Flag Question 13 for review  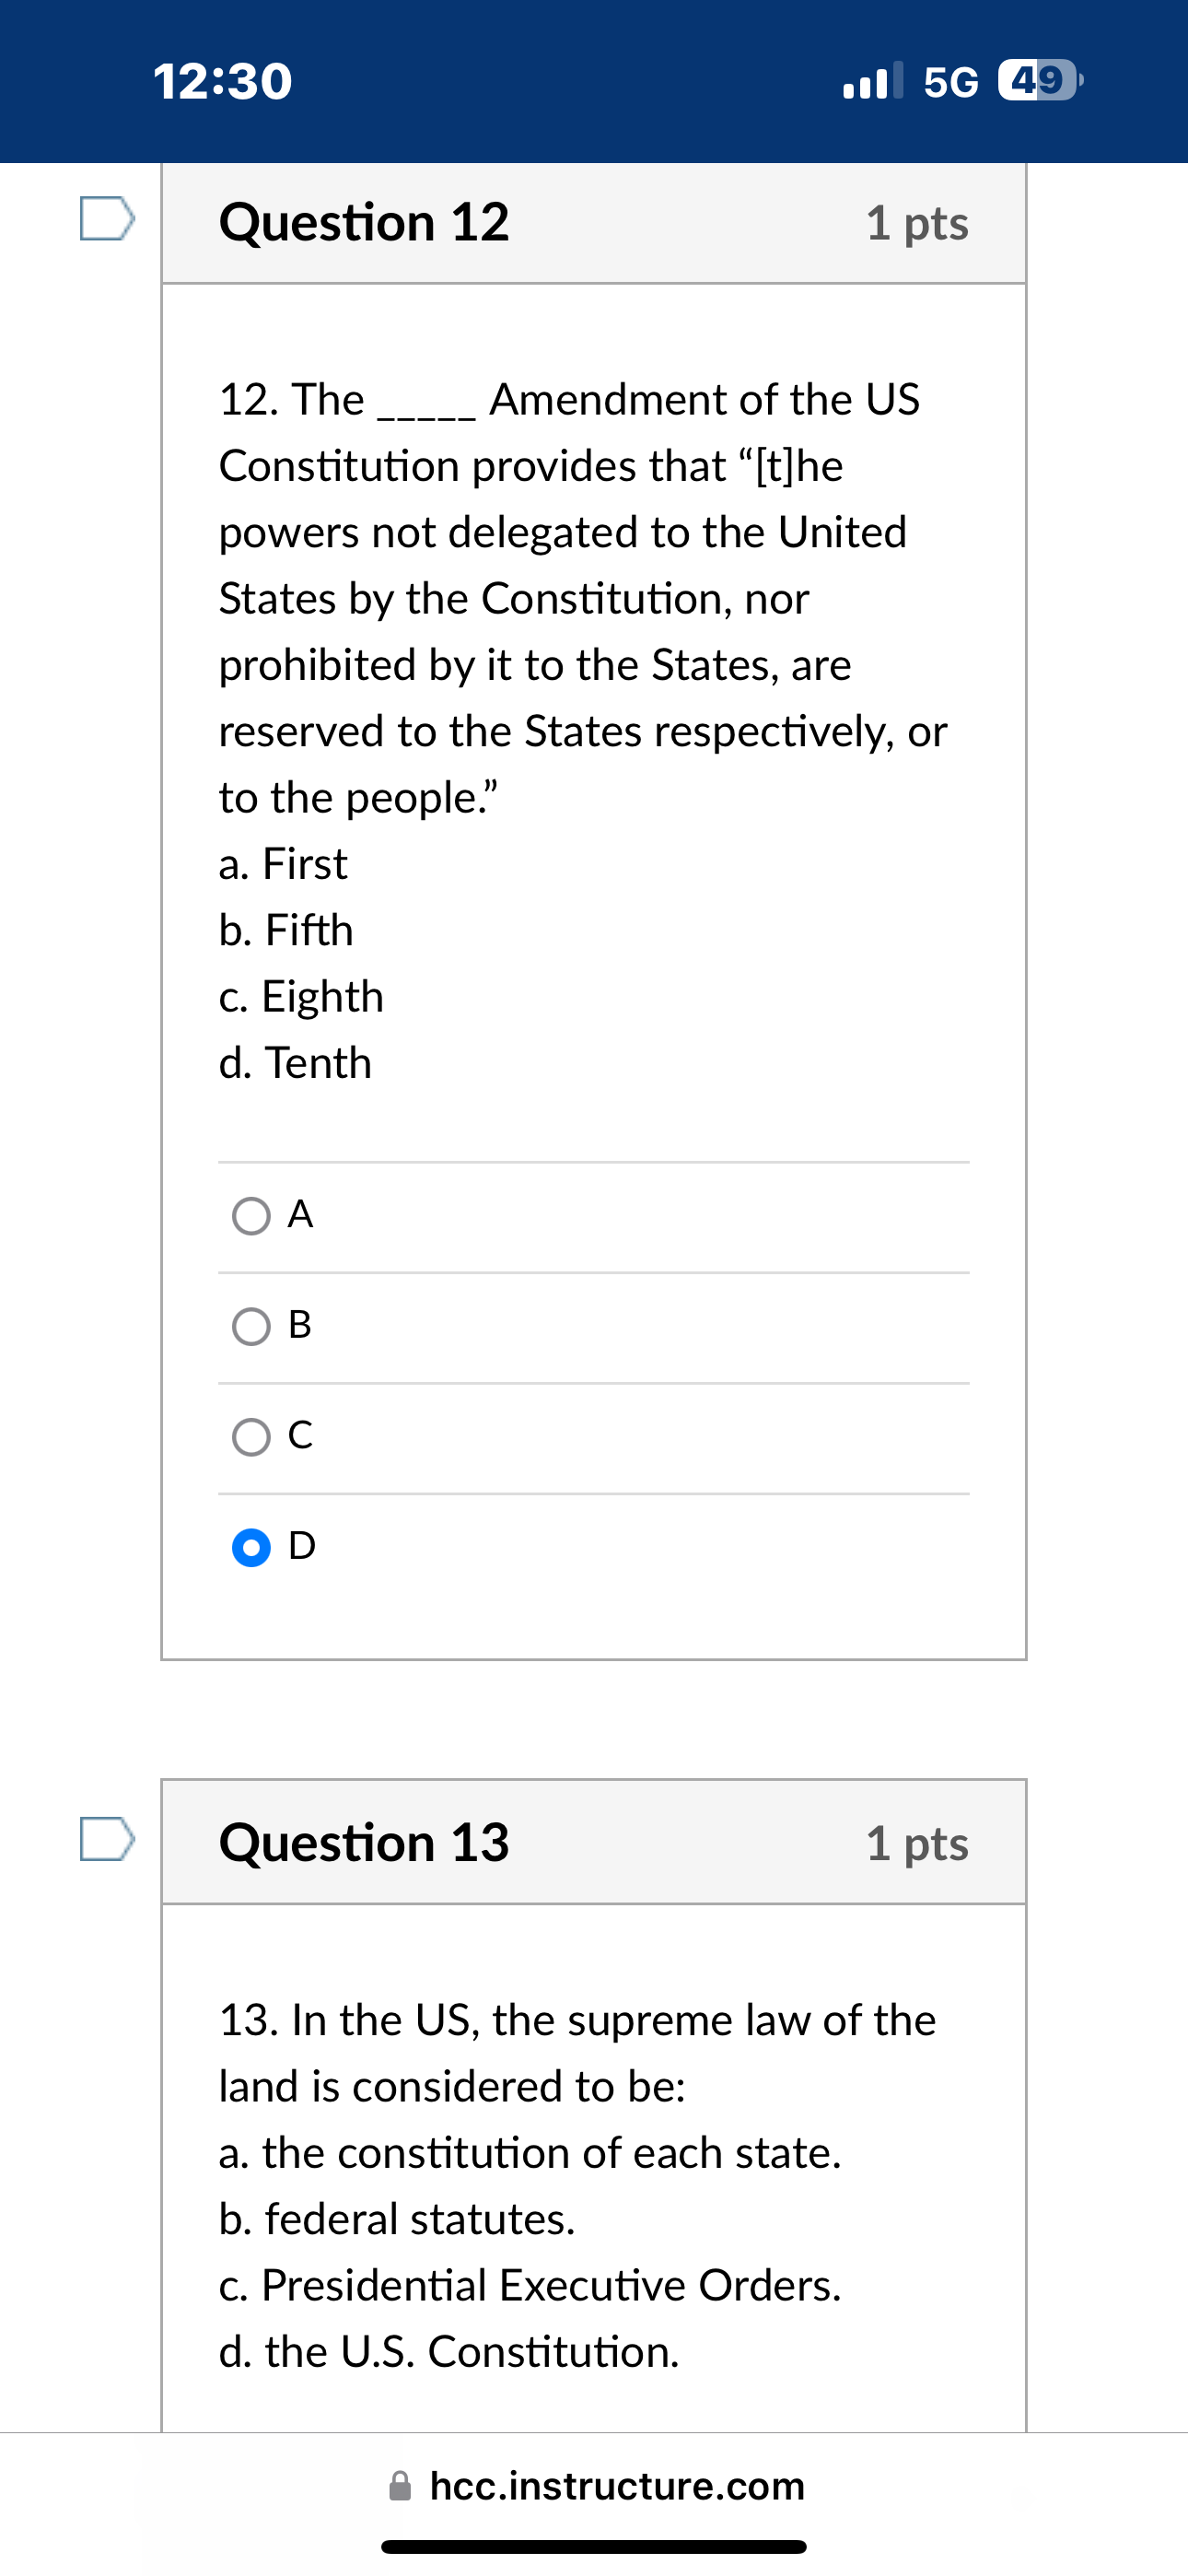[x=107, y=1839]
